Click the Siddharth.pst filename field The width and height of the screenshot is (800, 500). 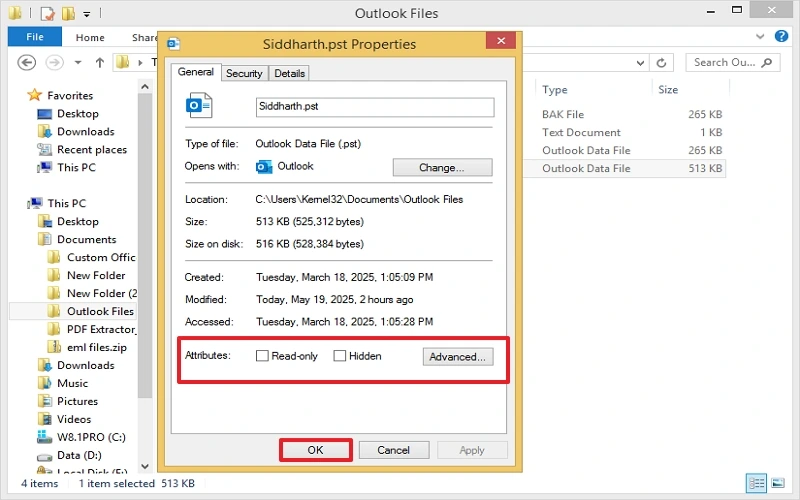pos(374,107)
